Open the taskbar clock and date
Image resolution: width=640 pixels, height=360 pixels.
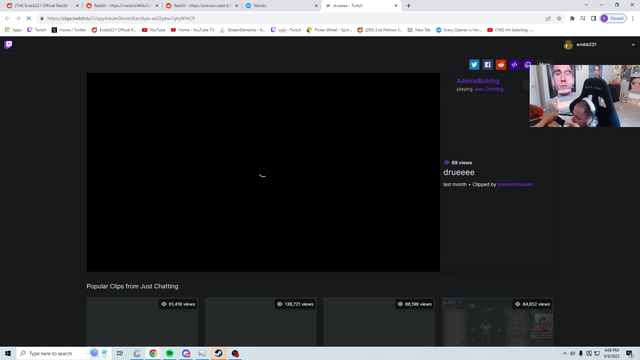[611, 353]
